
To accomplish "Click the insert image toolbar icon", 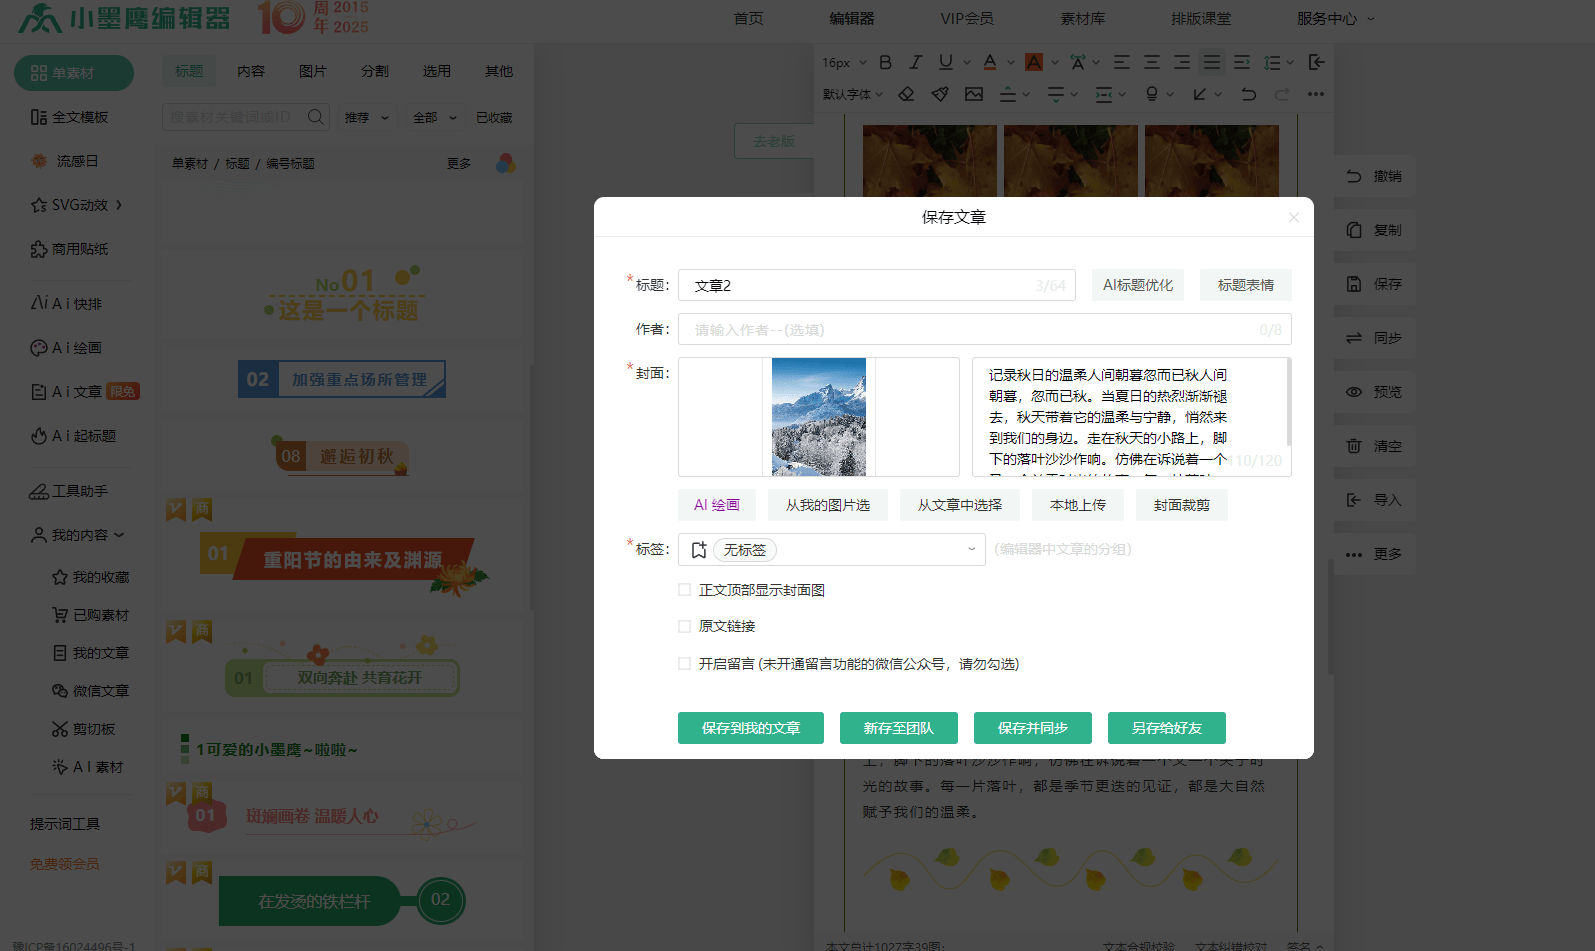I will pyautogui.click(x=973, y=94).
